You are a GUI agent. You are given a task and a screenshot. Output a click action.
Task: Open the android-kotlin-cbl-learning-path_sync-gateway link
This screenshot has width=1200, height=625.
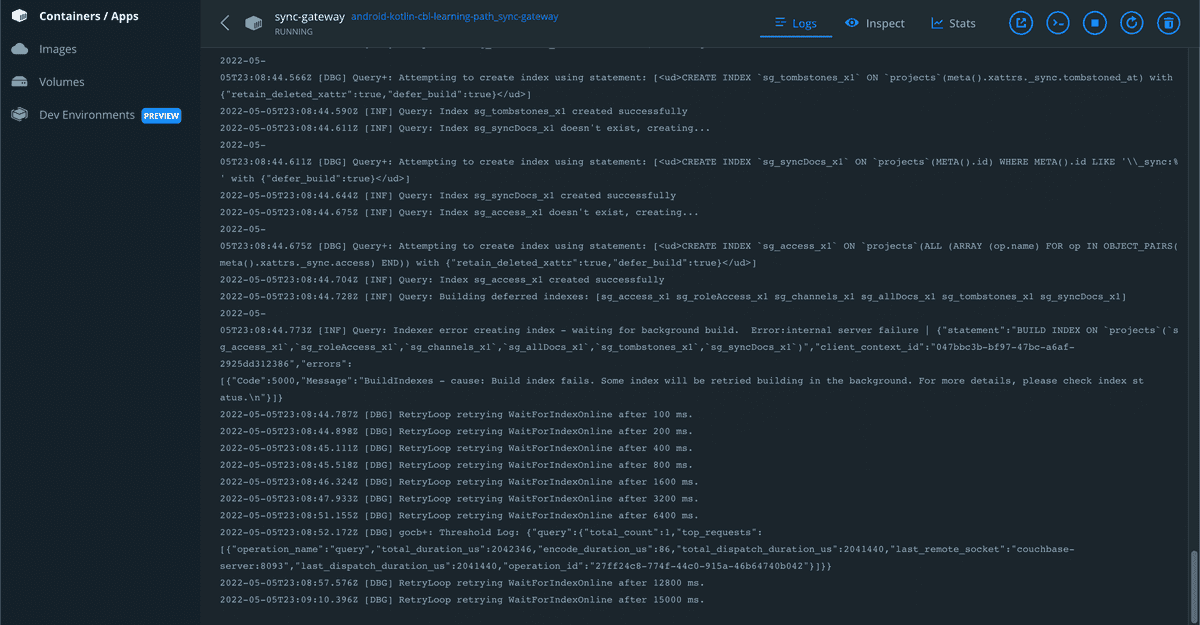point(454,16)
